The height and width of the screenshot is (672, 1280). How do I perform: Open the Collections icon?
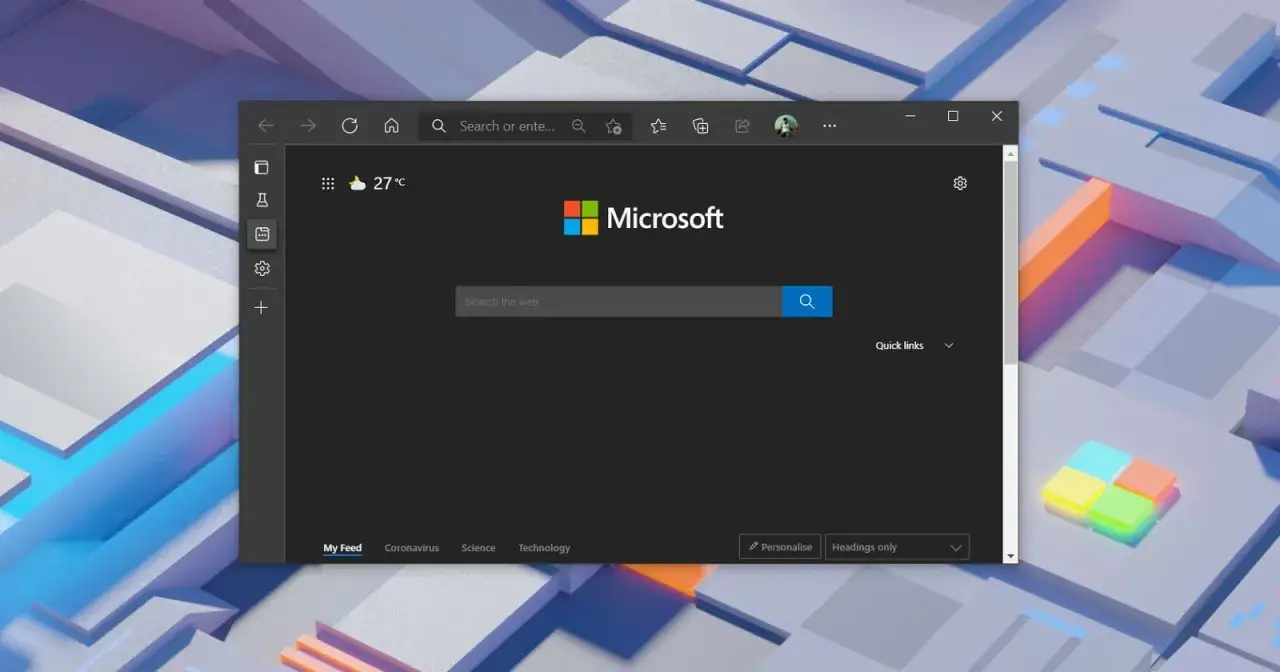(700, 126)
